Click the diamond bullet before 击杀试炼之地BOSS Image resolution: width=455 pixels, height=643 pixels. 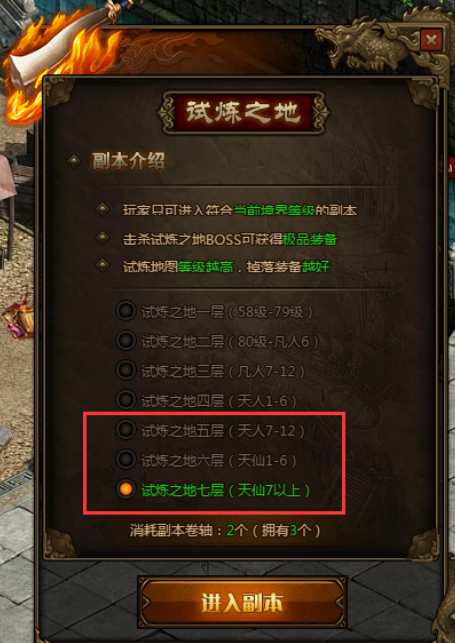(102, 237)
